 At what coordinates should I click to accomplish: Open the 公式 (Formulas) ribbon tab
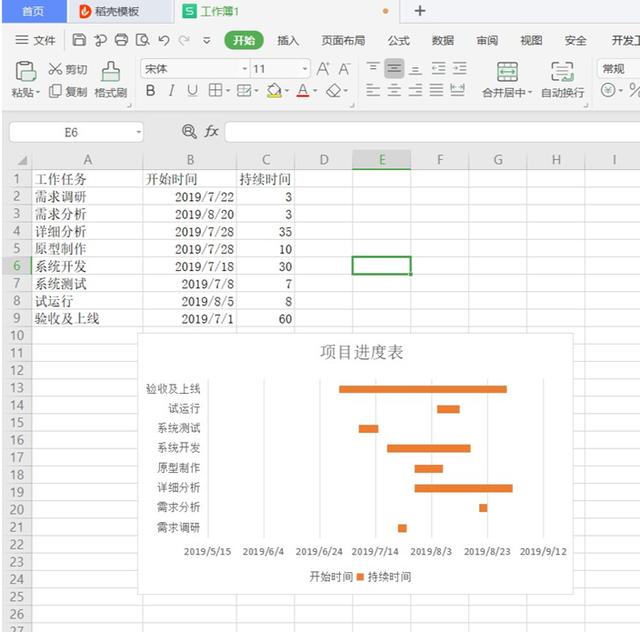click(398, 40)
